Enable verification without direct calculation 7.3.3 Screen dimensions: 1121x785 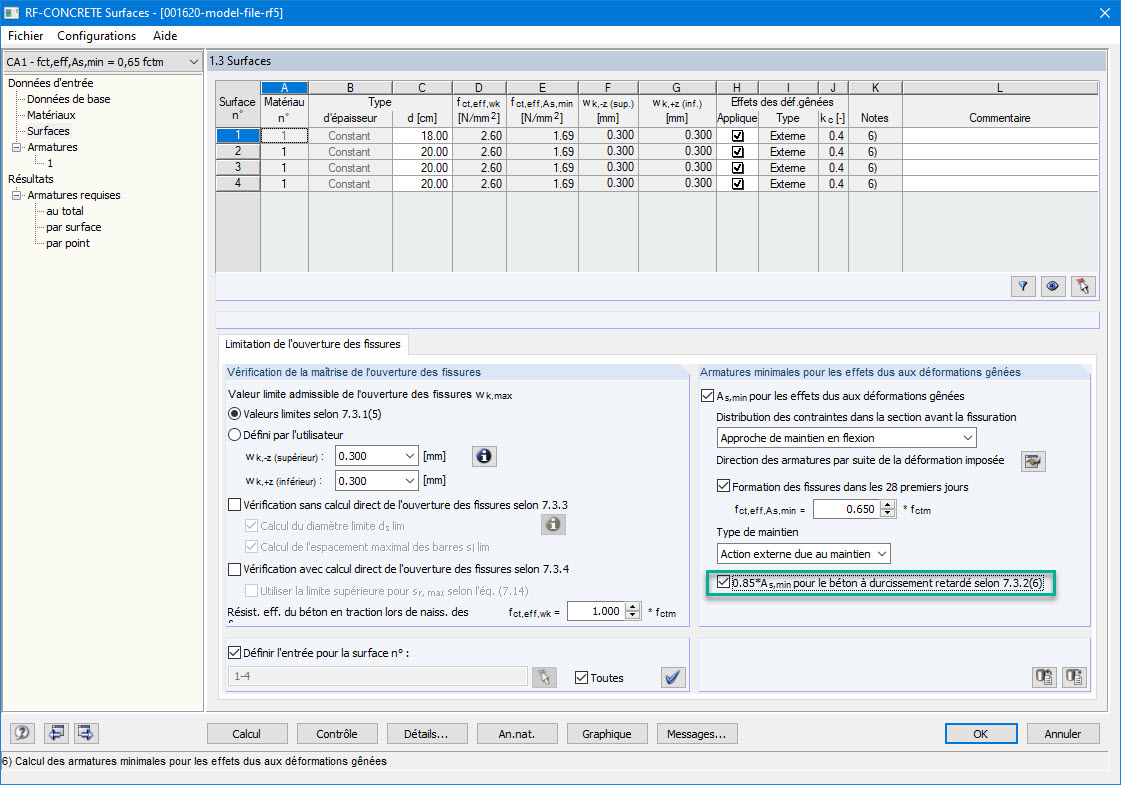pyautogui.click(x=234, y=505)
